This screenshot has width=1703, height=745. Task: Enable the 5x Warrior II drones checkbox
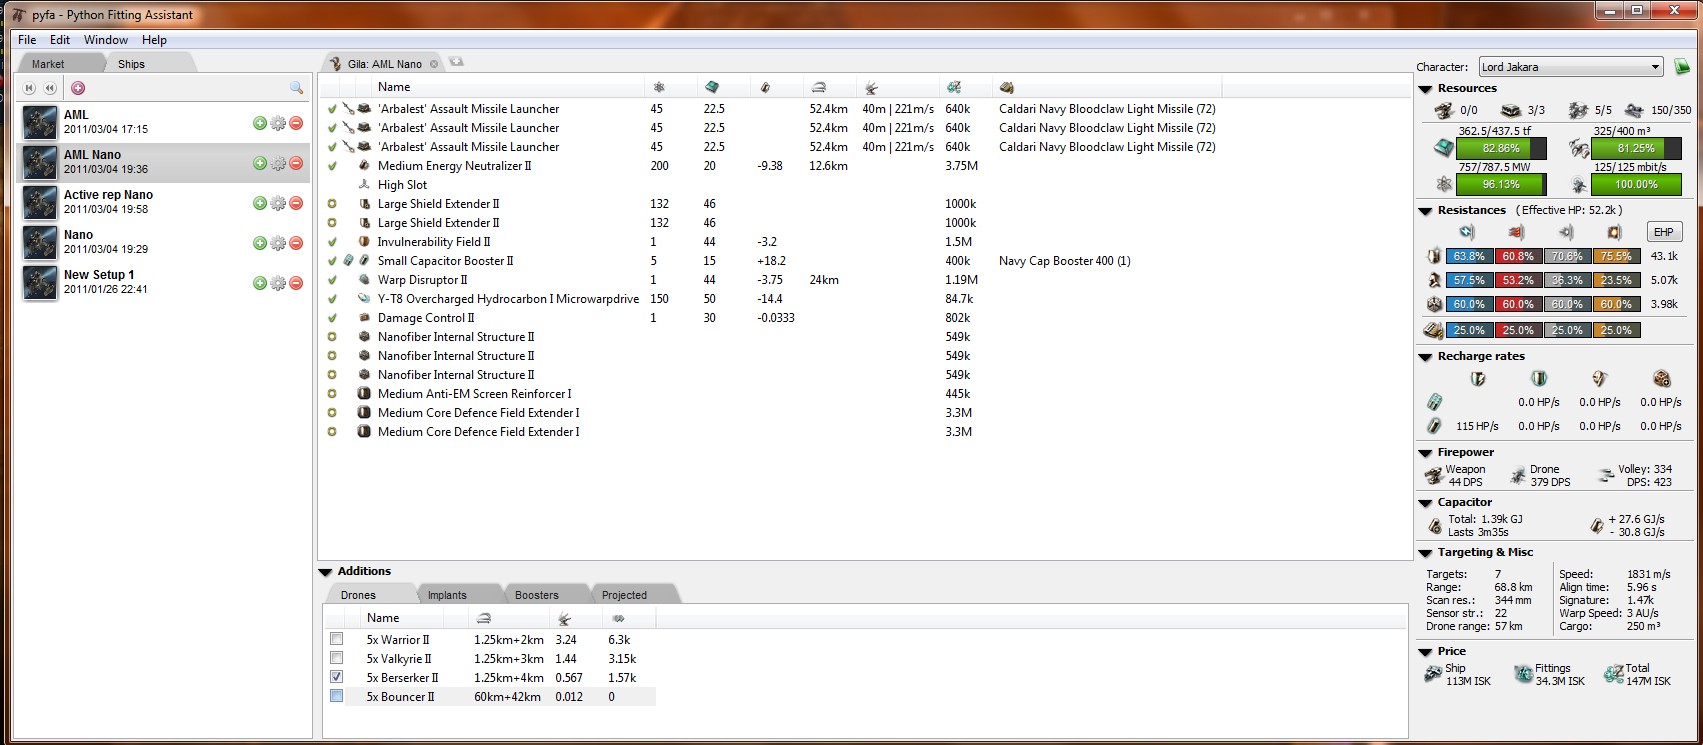click(x=337, y=639)
